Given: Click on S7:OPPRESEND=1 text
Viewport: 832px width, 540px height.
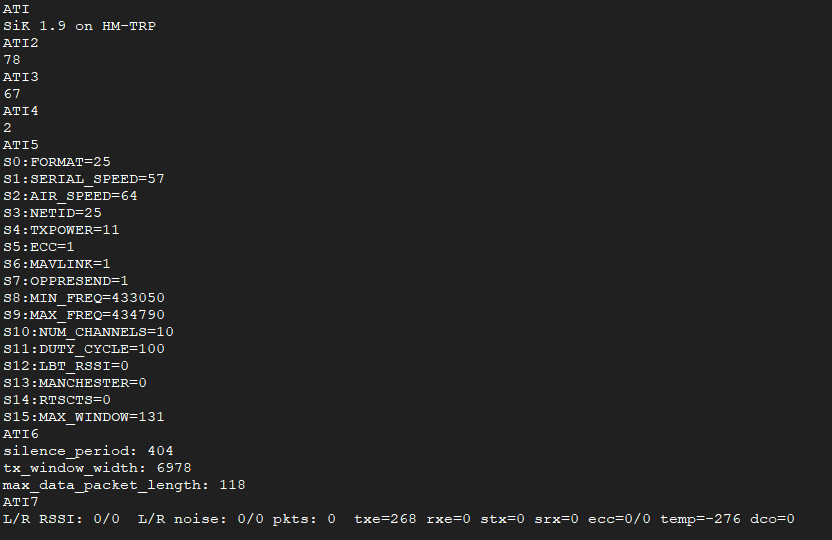Looking at the screenshot, I should point(66,281).
